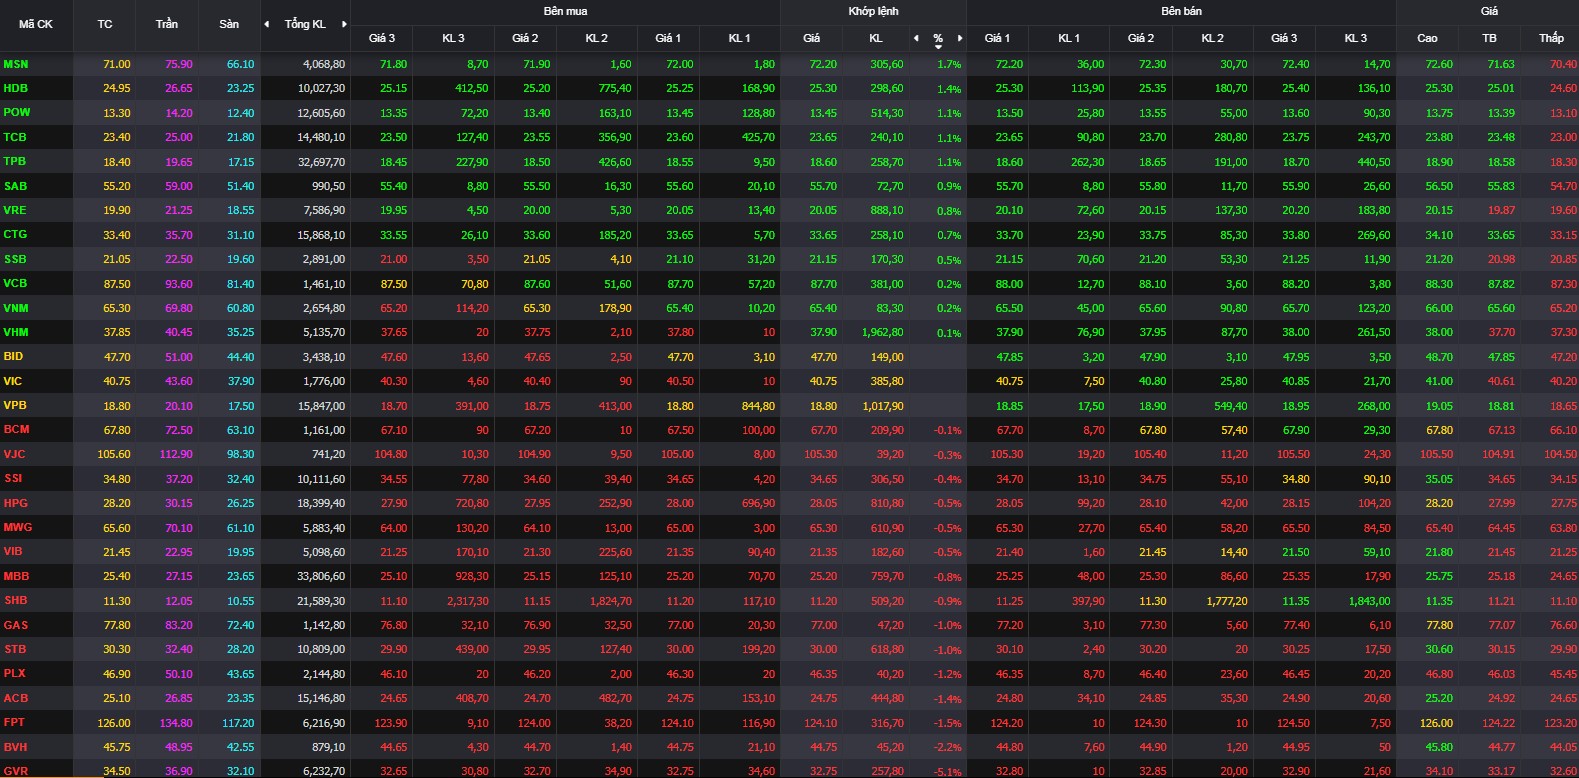Click KL 3 header under Bên bán
Viewport: 1579px width, 778px height.
tap(1355, 38)
